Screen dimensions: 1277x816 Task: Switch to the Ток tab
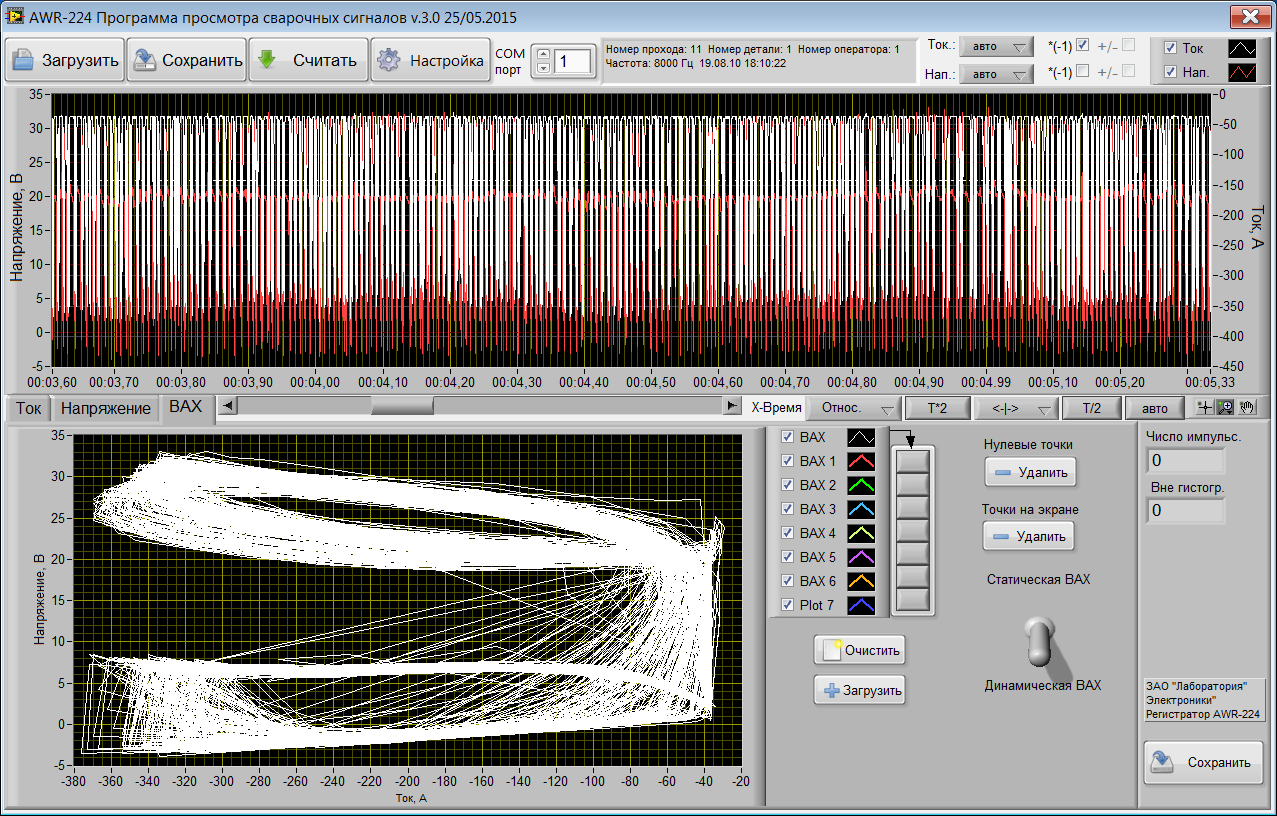tap(29, 408)
